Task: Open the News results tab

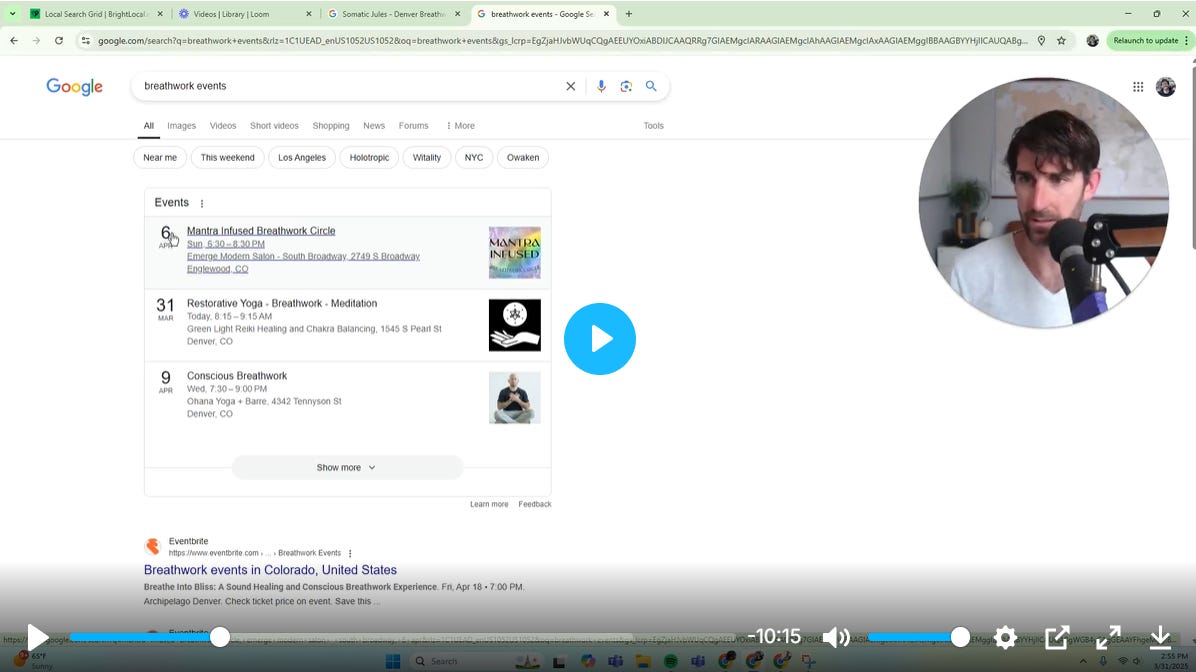Action: tap(374, 126)
